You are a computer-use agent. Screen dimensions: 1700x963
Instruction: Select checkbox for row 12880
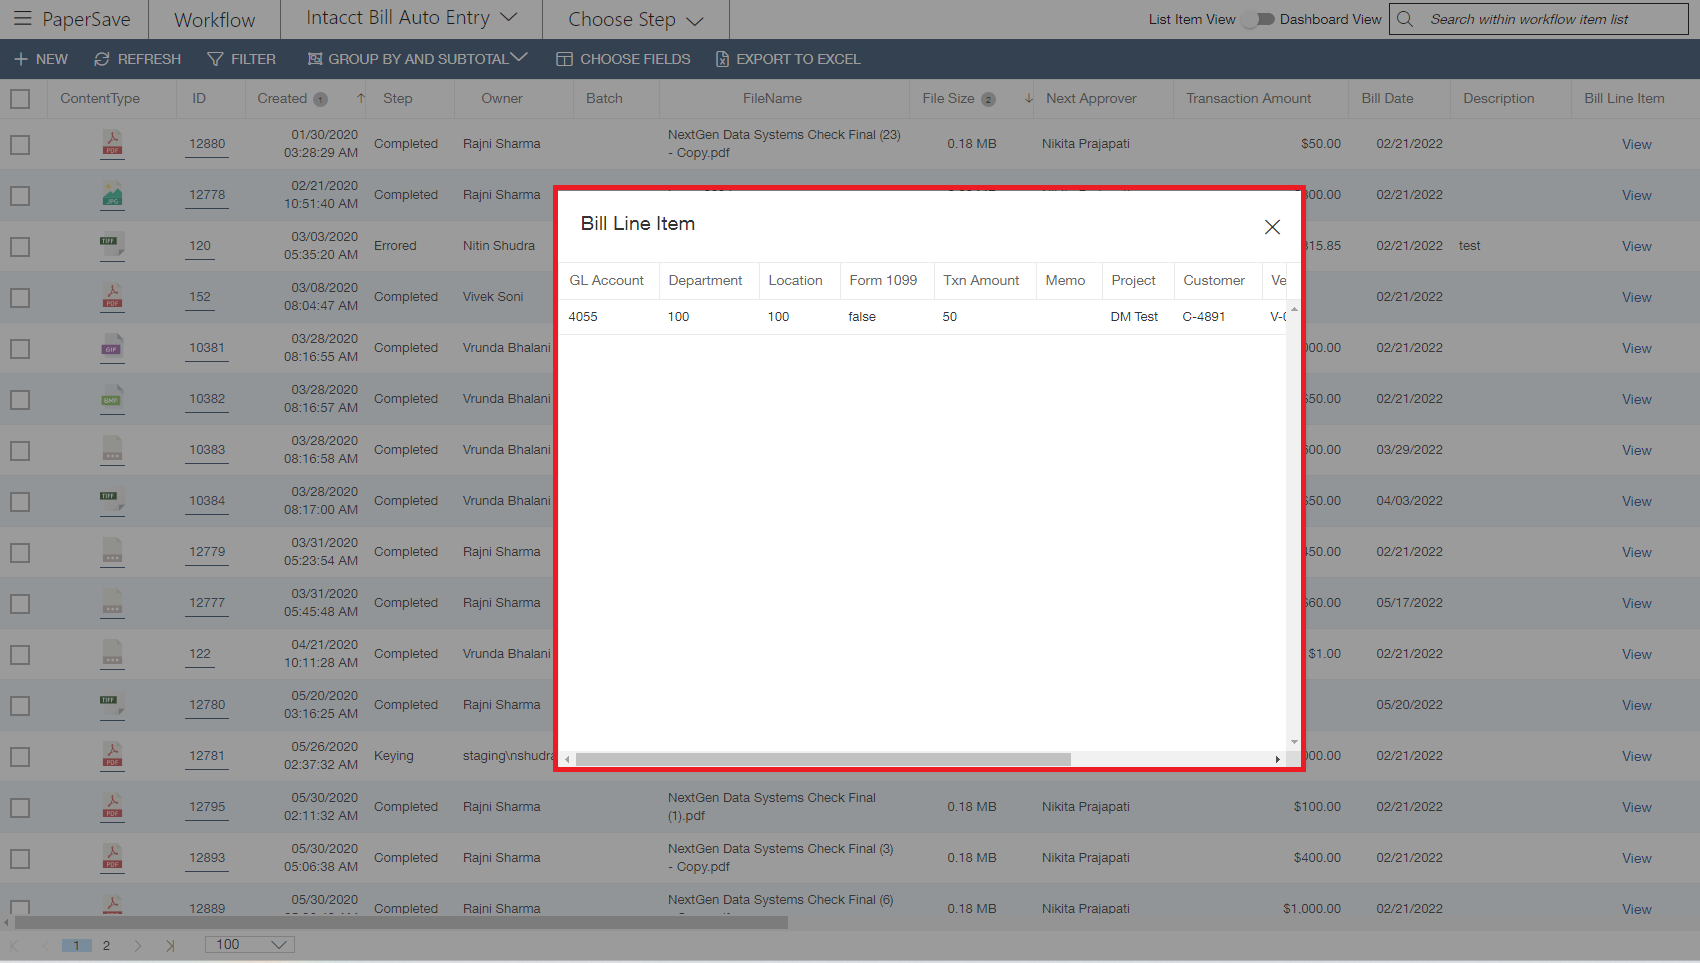(x=20, y=145)
